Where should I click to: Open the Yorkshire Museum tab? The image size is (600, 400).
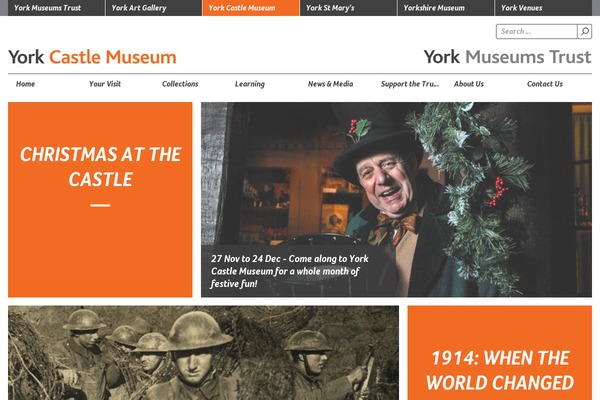(446, 8)
